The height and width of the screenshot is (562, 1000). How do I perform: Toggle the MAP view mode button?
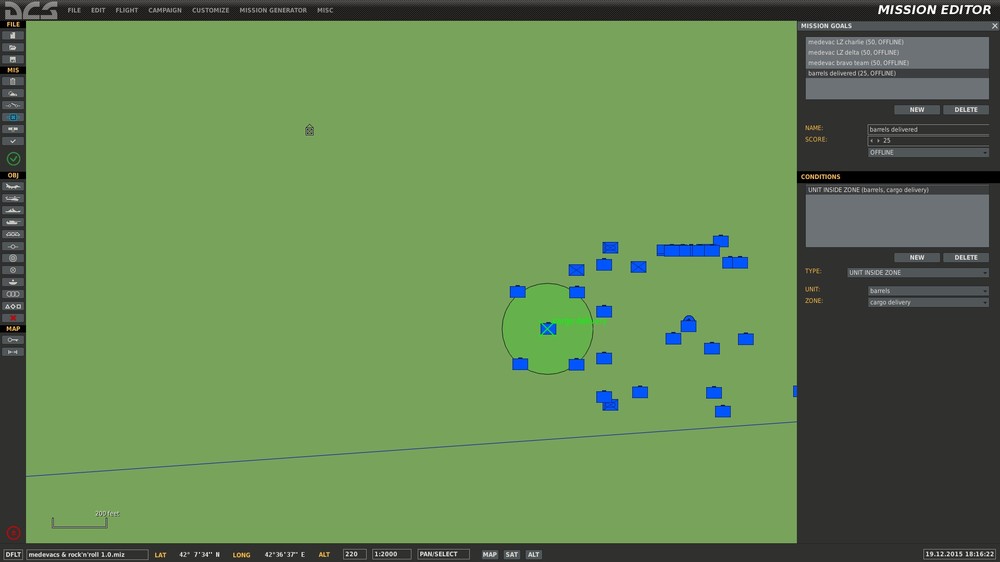(x=489, y=554)
